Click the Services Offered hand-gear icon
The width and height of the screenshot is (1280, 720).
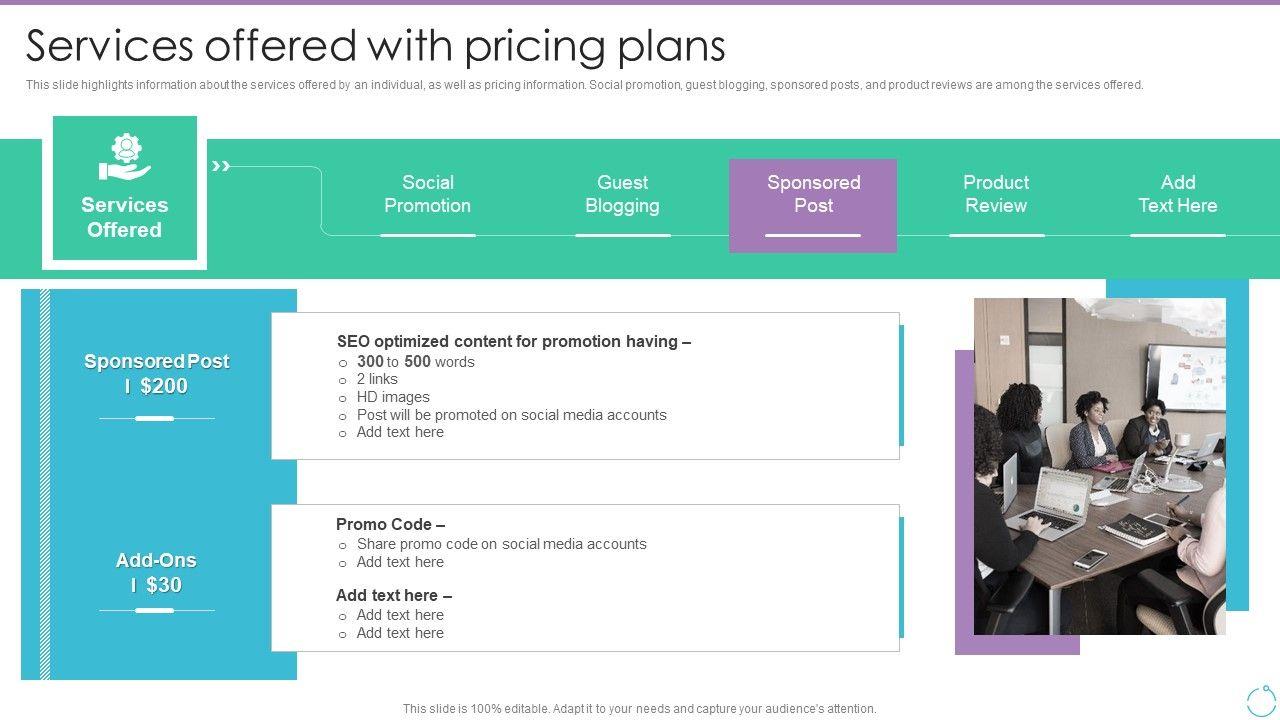[x=125, y=158]
